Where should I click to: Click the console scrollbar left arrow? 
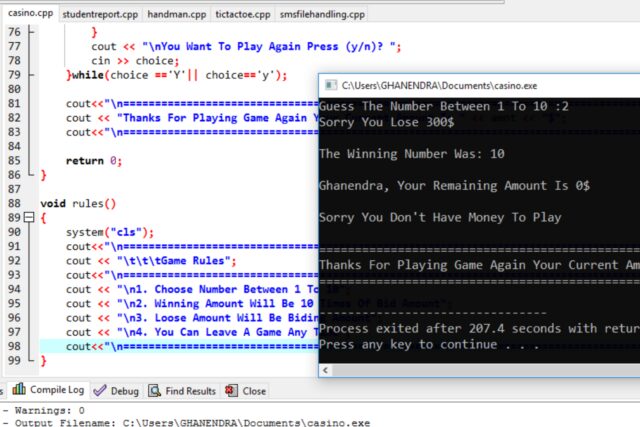click(x=325, y=370)
